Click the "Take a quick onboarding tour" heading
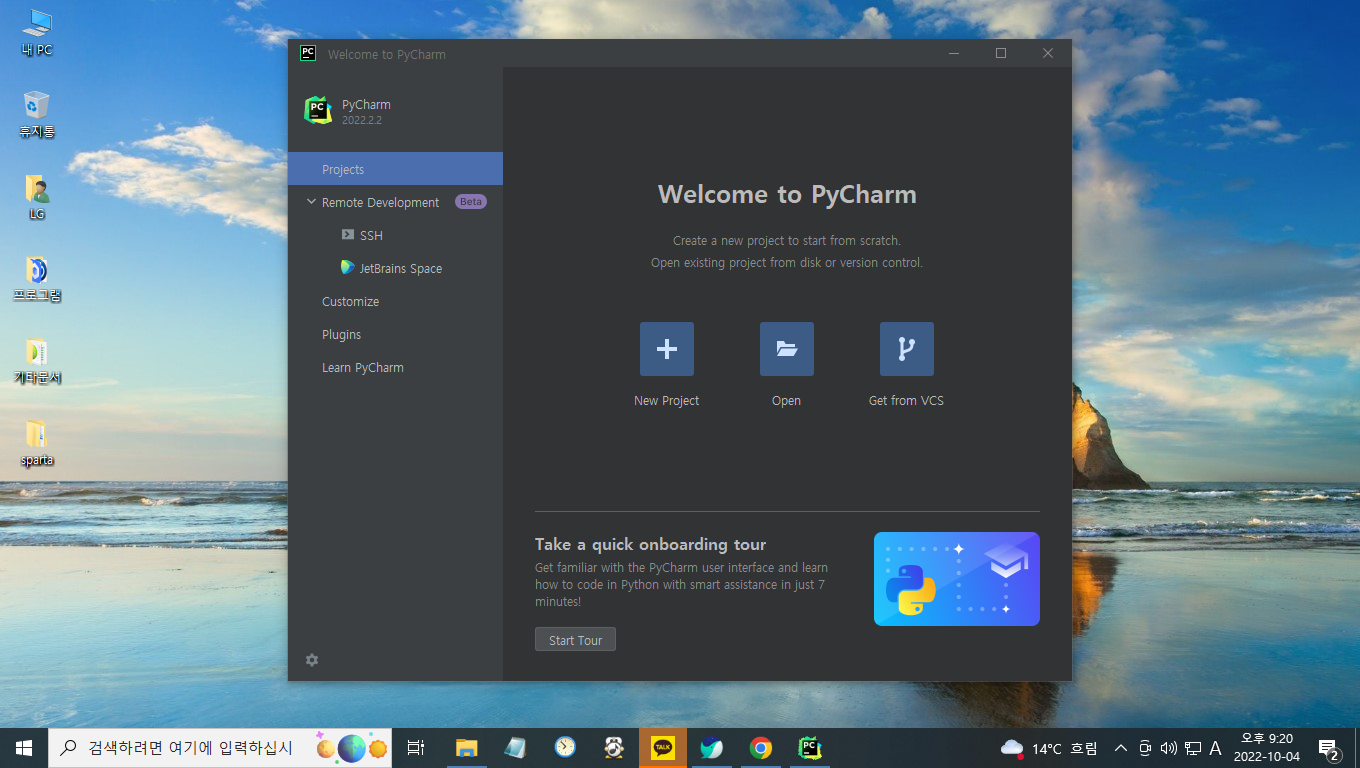 pos(651,544)
